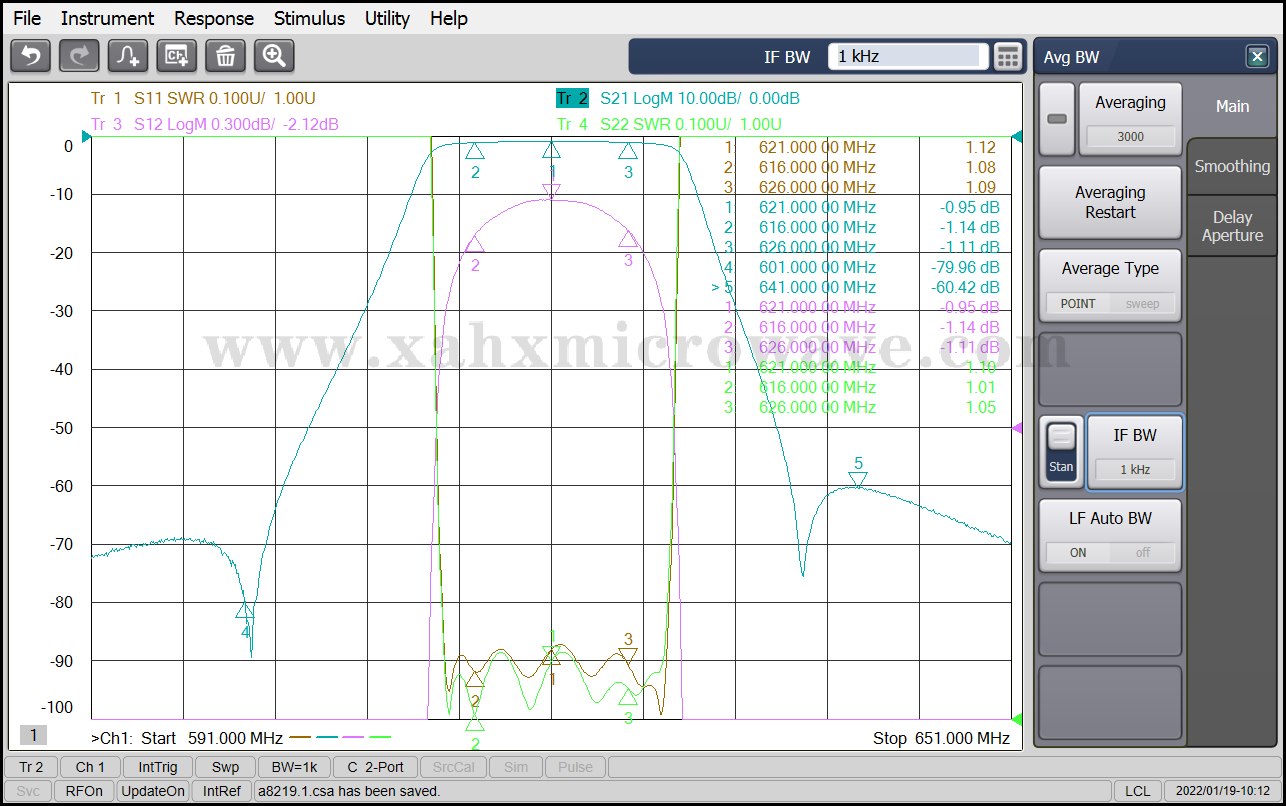
Task: Toggle the averaging enable switch beside Averaging
Action: pos(1056,119)
